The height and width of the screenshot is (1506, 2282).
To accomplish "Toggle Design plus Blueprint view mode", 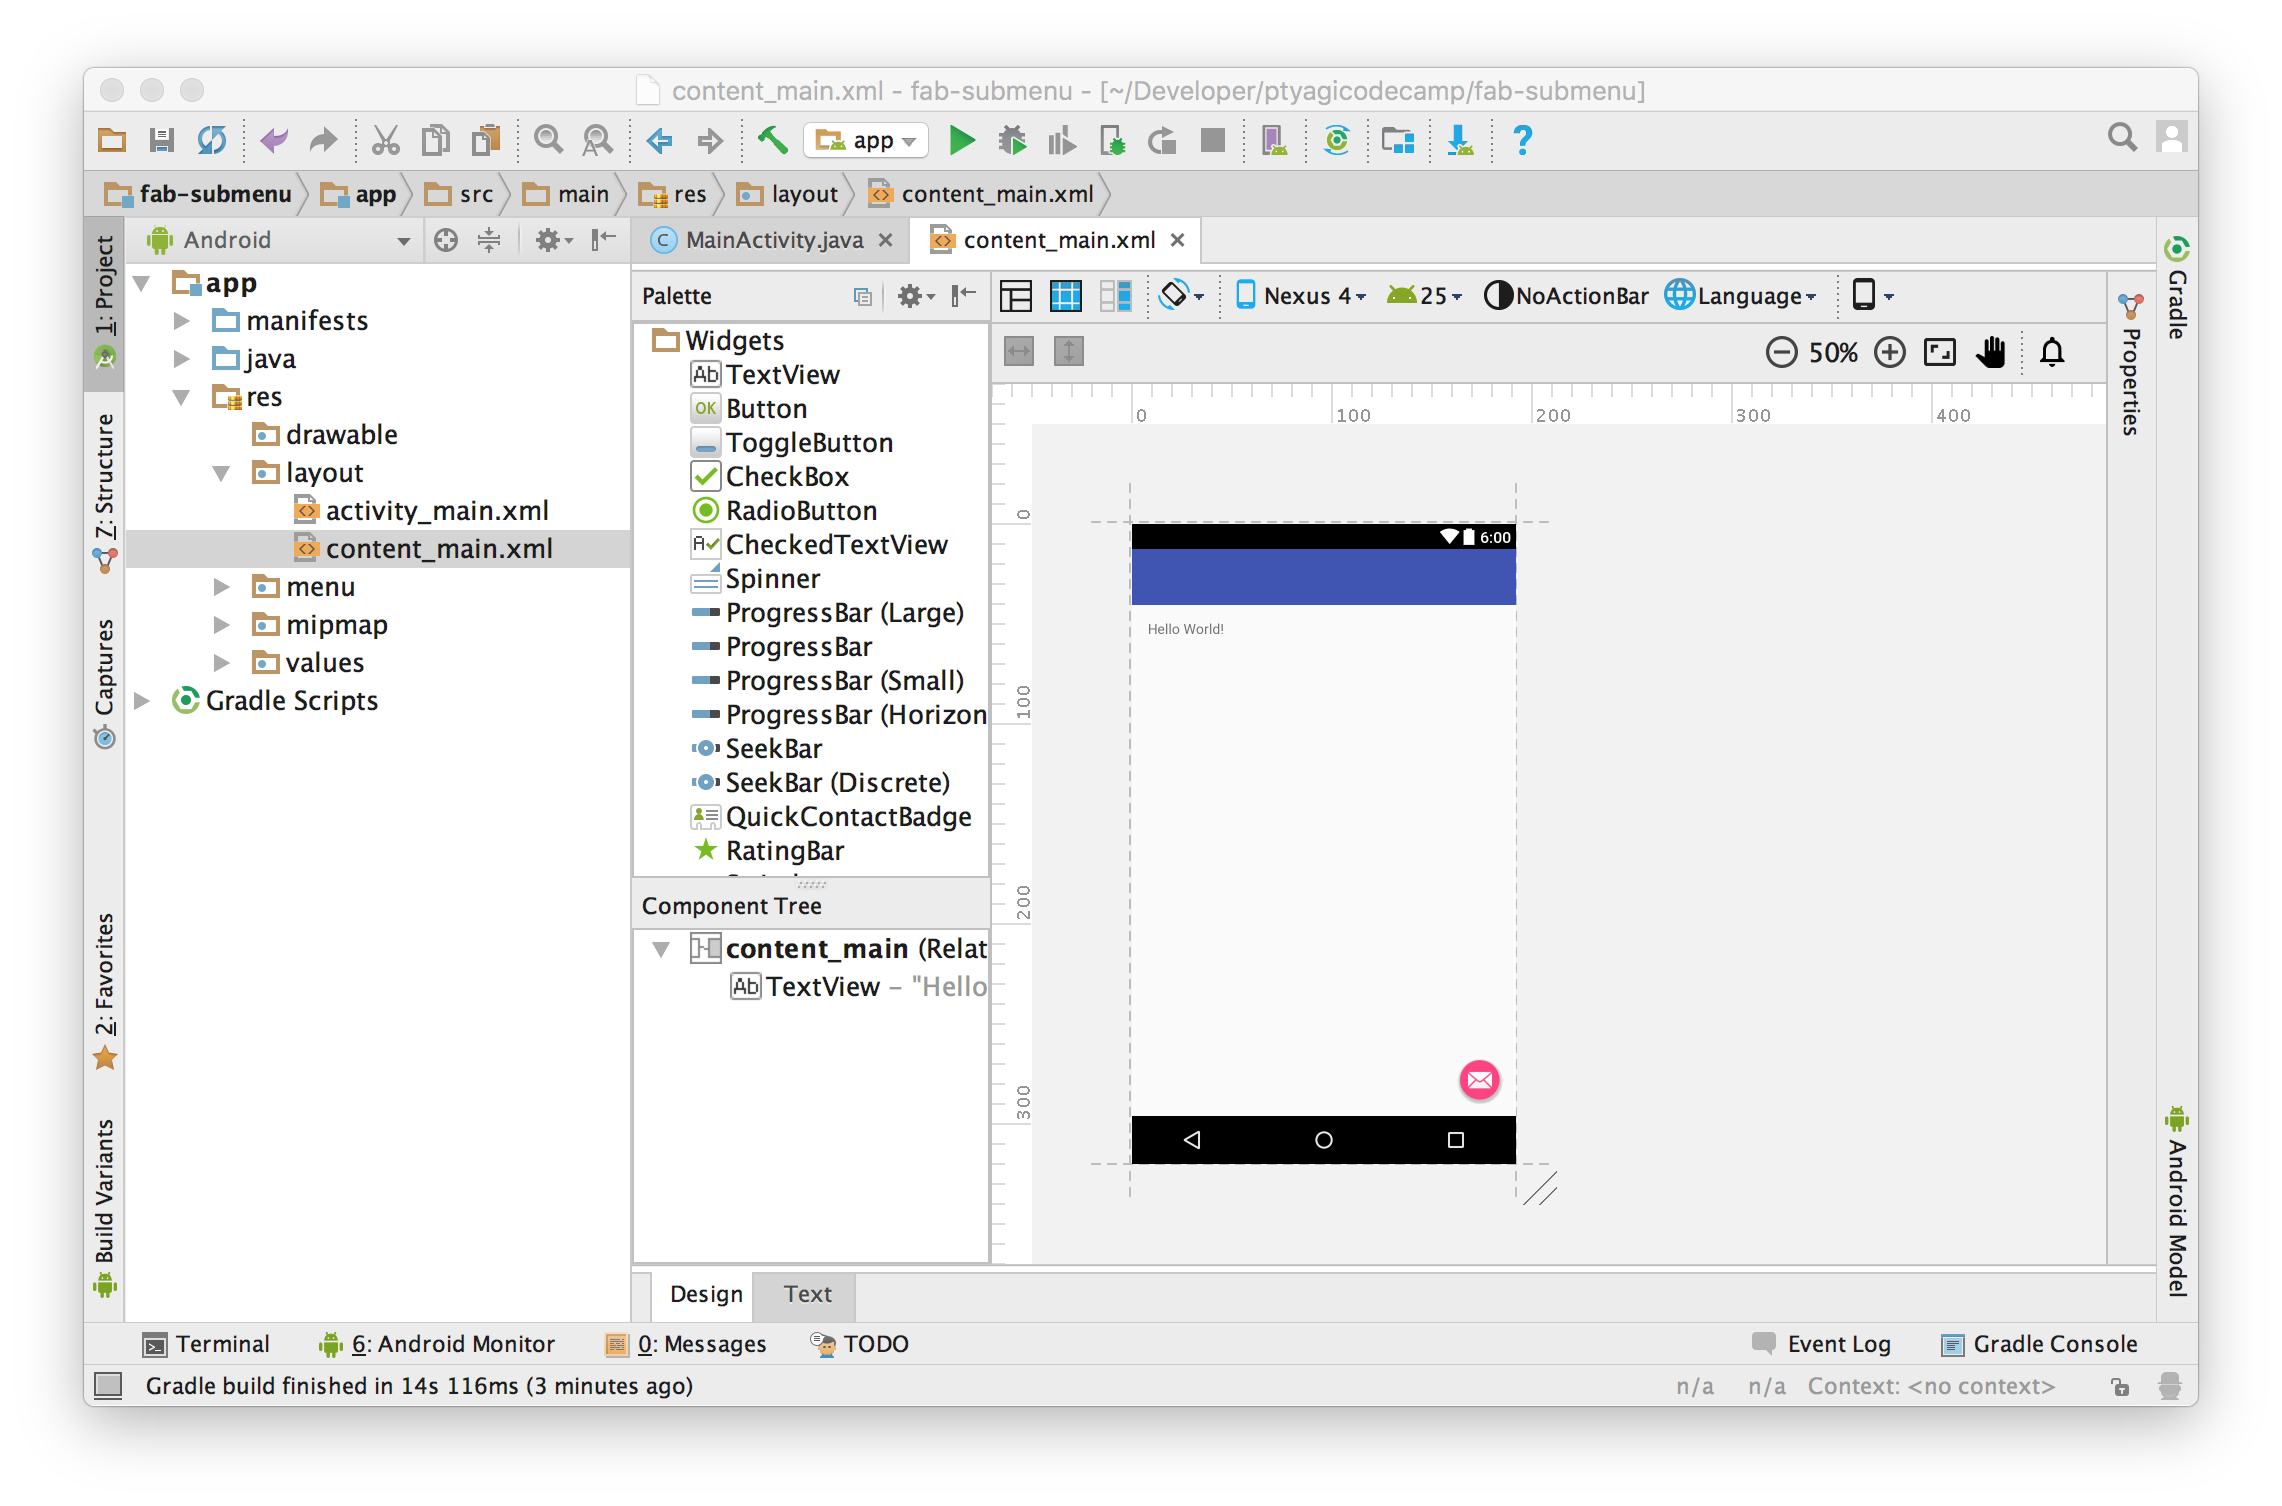I will point(1115,296).
